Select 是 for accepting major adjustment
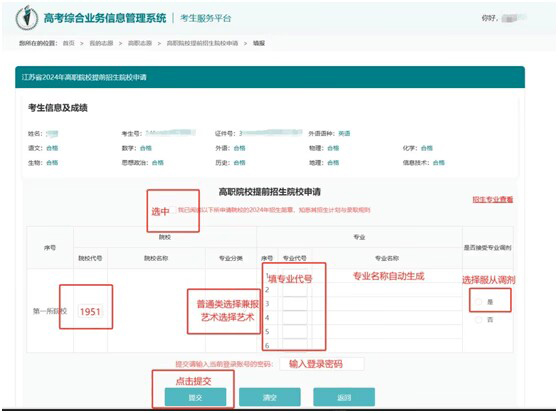 479,302
